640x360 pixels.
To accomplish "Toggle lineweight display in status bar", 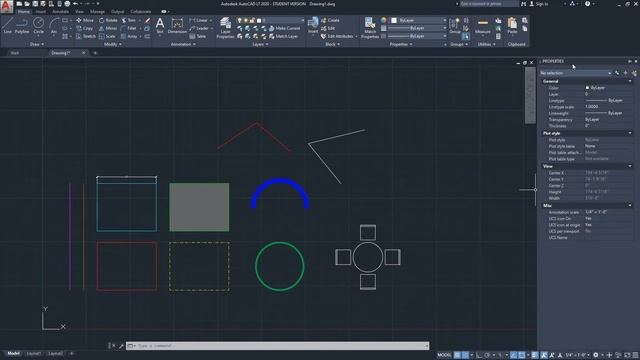I will 535,355.
